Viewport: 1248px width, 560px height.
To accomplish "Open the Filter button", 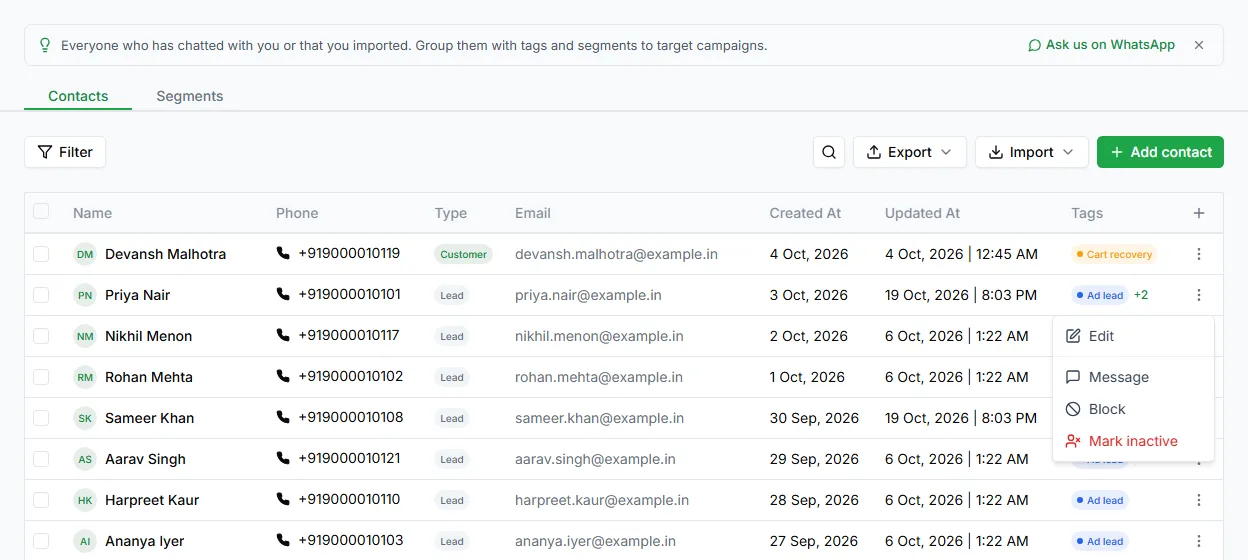I will pos(65,152).
